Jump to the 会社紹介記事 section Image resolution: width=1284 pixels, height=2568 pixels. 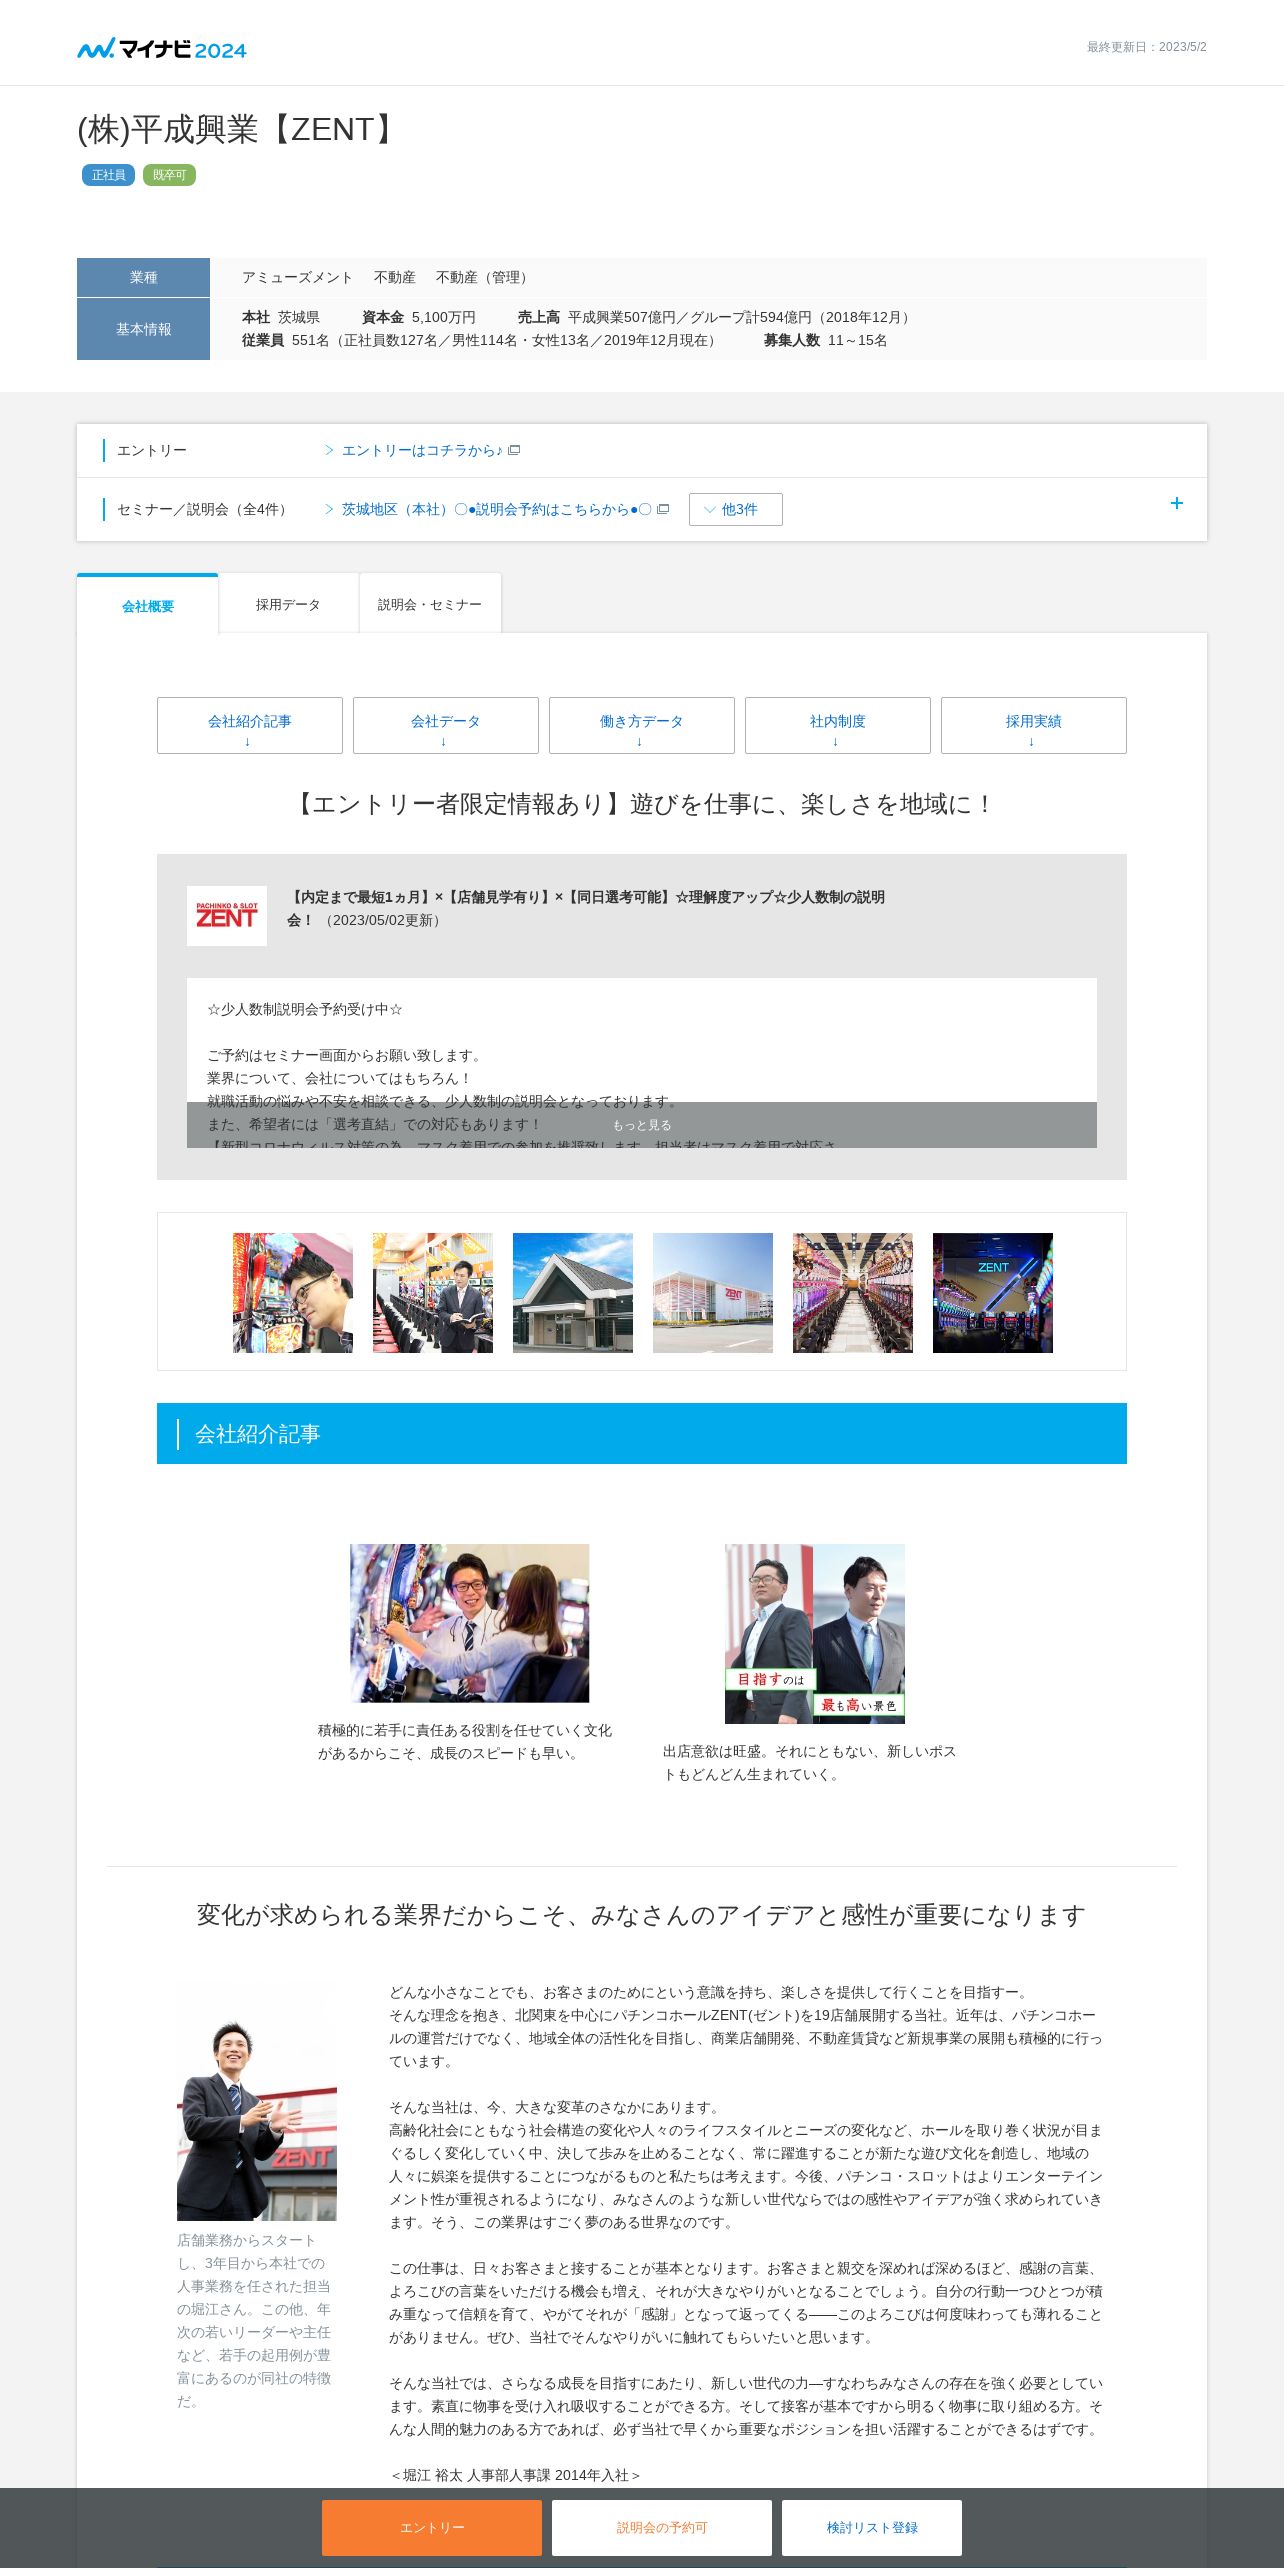(250, 726)
